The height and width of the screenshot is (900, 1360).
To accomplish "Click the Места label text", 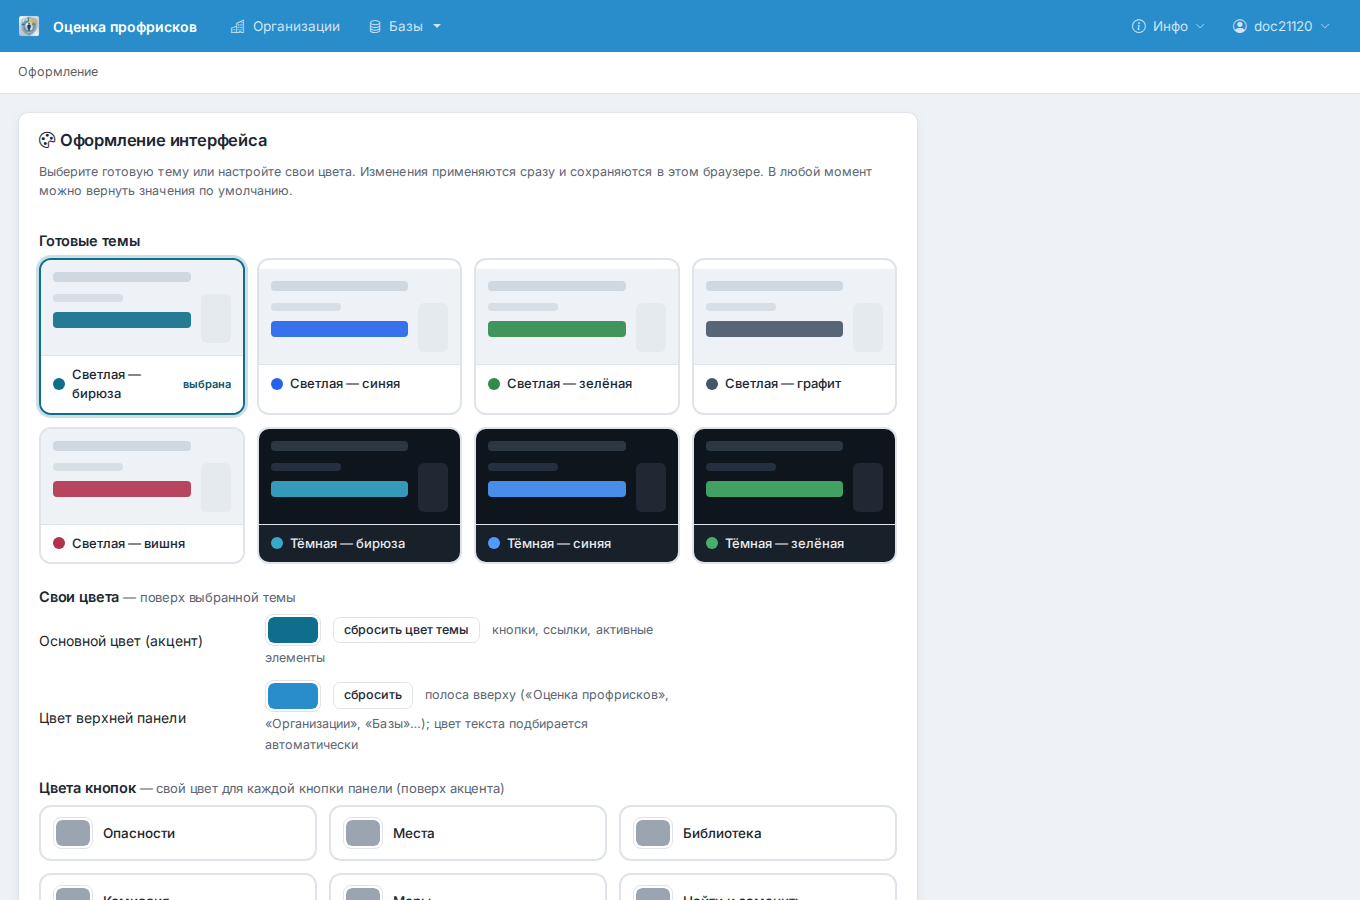I will (x=414, y=833).
